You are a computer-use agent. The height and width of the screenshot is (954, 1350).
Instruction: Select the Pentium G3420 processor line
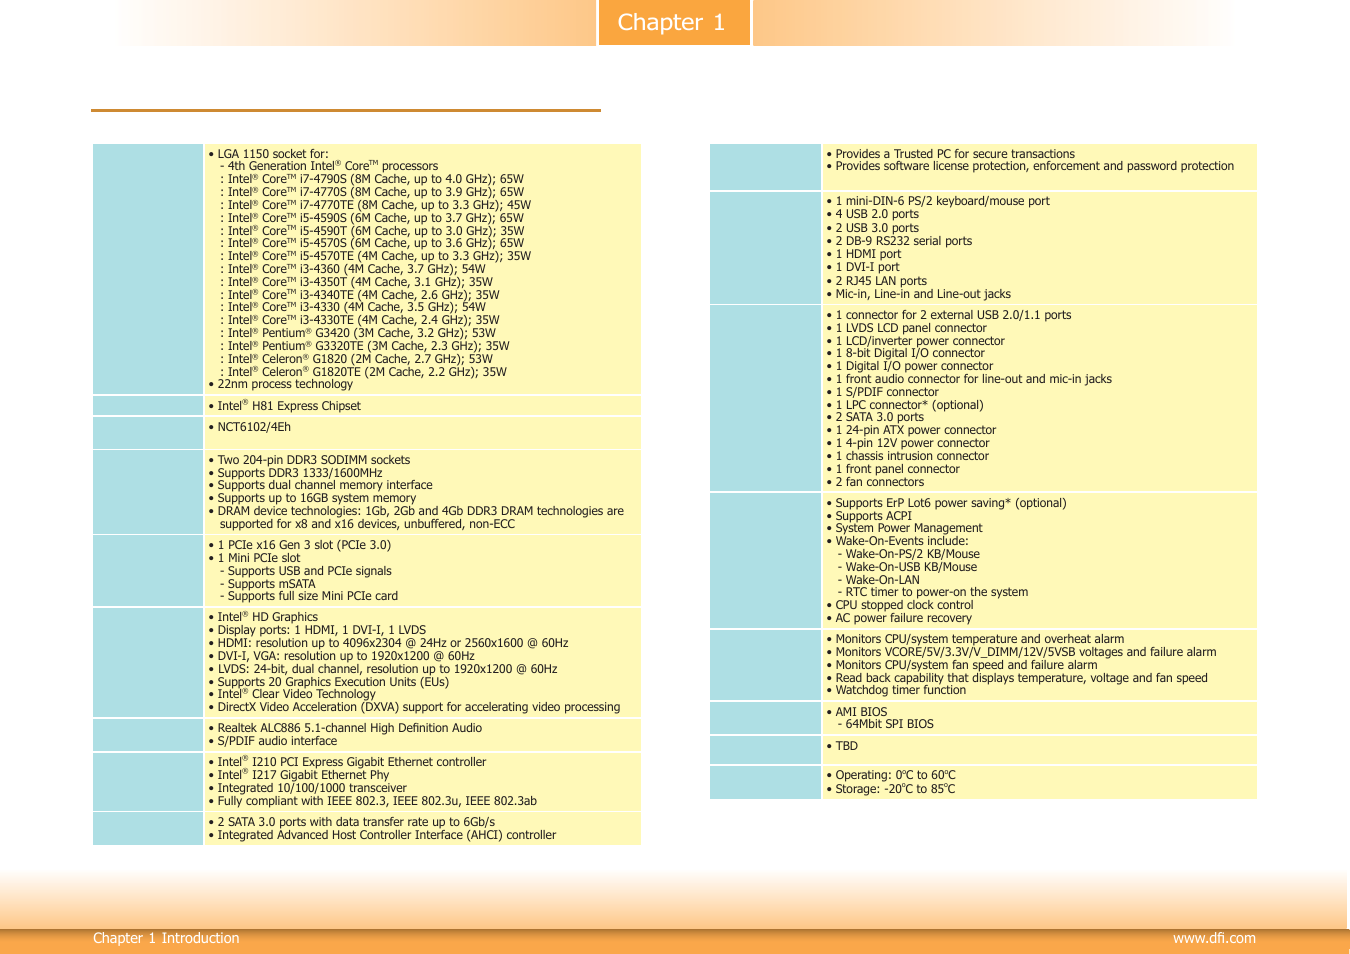click(358, 333)
